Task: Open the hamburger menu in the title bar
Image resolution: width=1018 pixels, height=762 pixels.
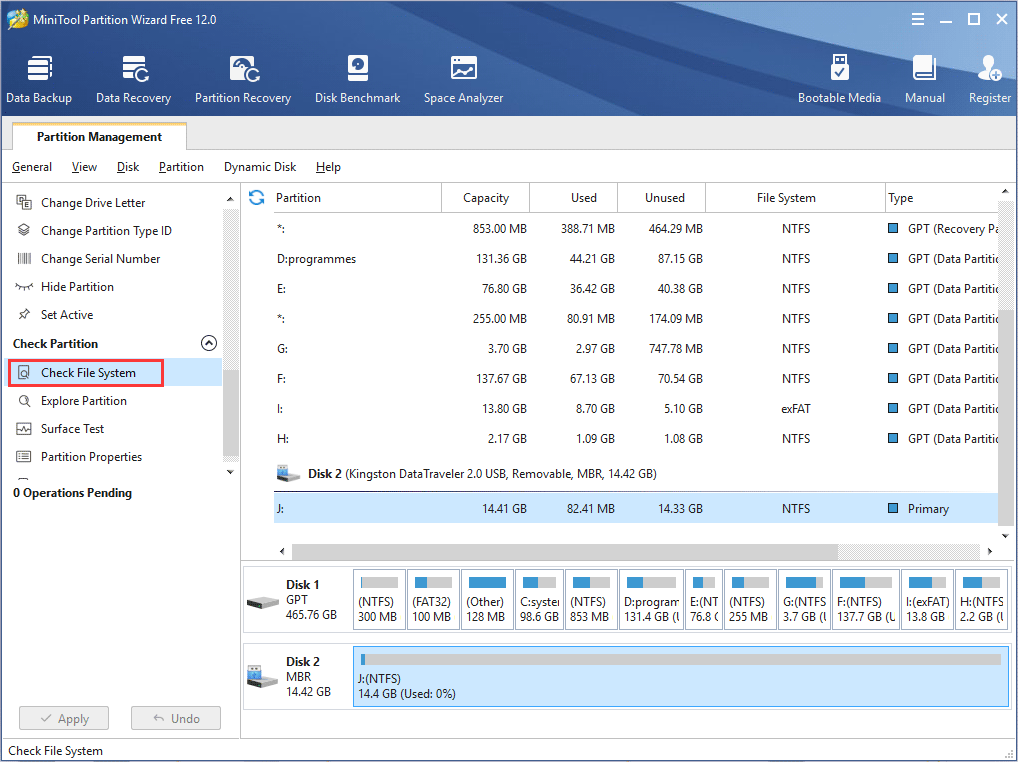Action: pyautogui.click(x=917, y=19)
